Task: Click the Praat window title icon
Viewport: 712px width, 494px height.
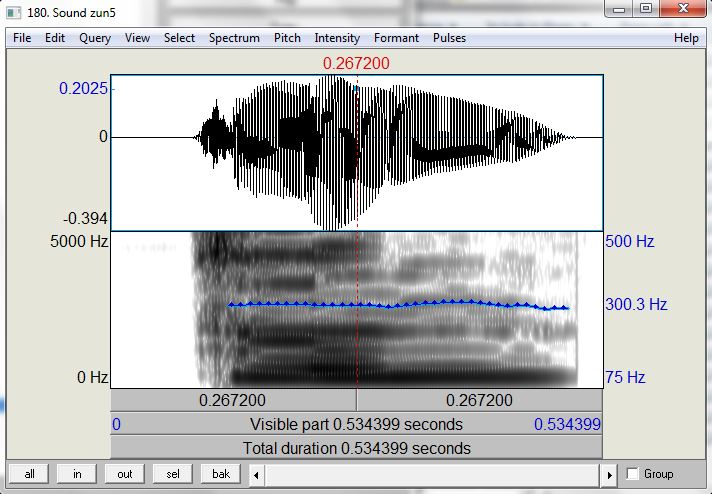Action: tap(14, 12)
